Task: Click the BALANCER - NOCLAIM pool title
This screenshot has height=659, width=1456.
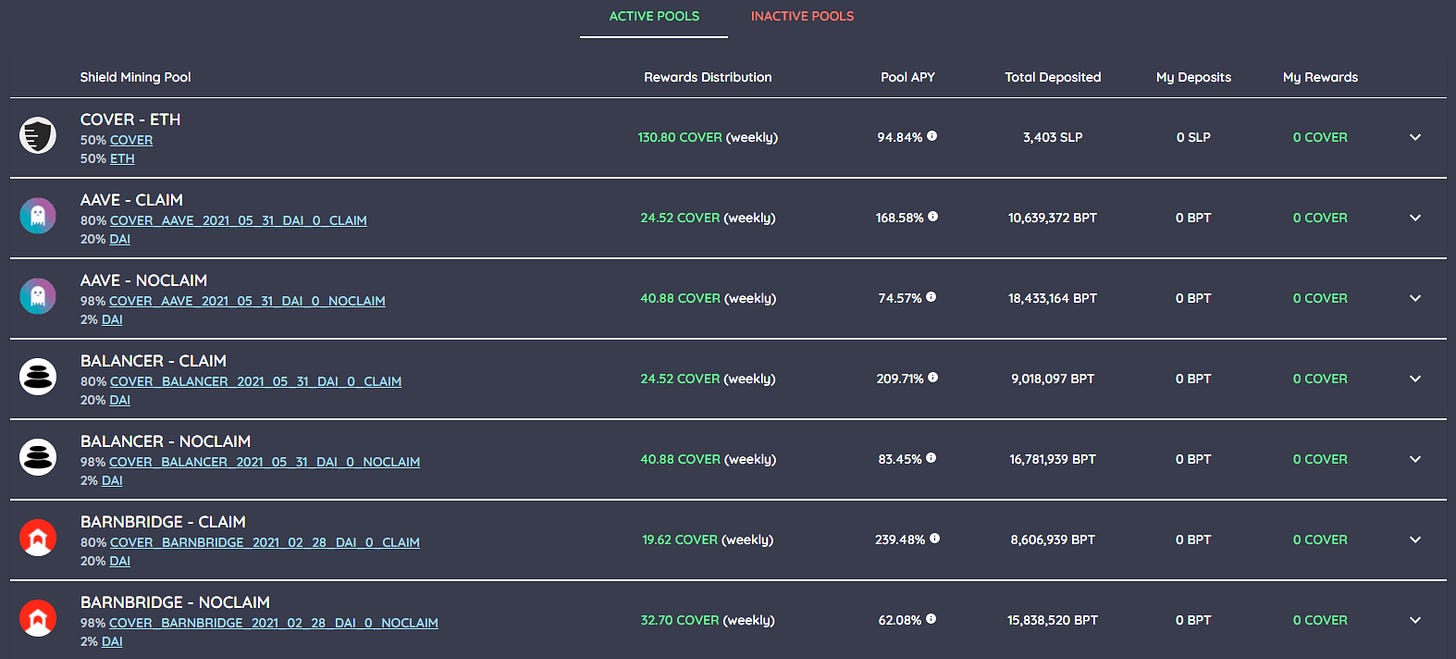Action: tap(165, 441)
